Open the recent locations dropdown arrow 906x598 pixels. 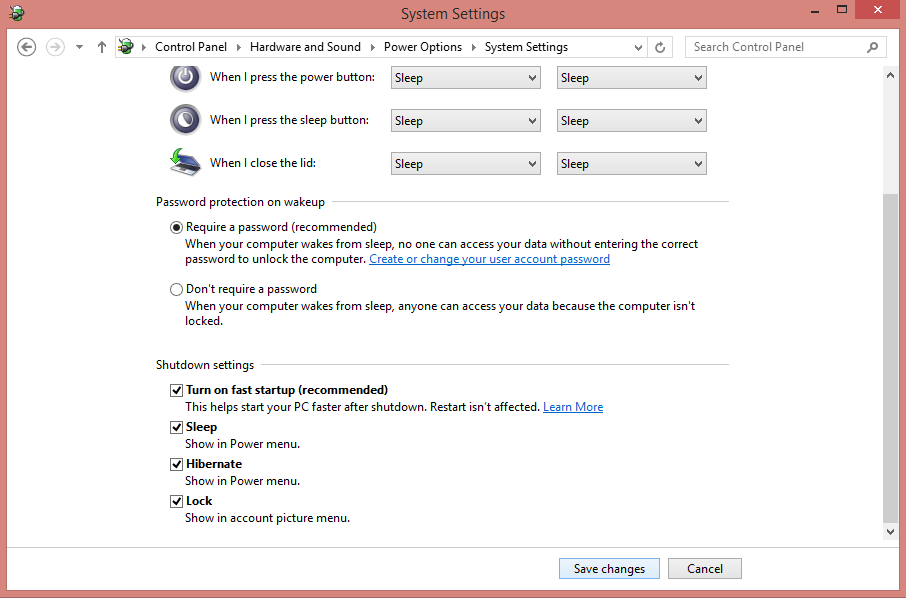click(79, 47)
